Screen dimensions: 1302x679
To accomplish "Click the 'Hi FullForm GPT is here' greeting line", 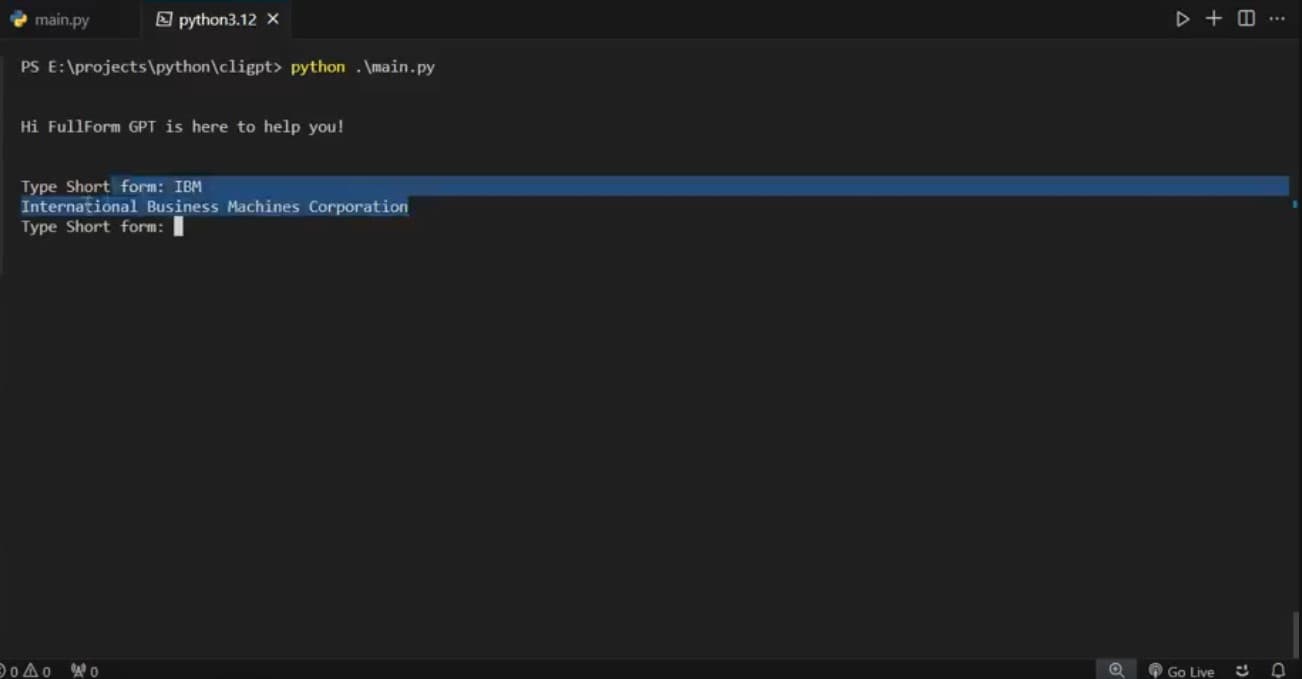I will point(182,127).
